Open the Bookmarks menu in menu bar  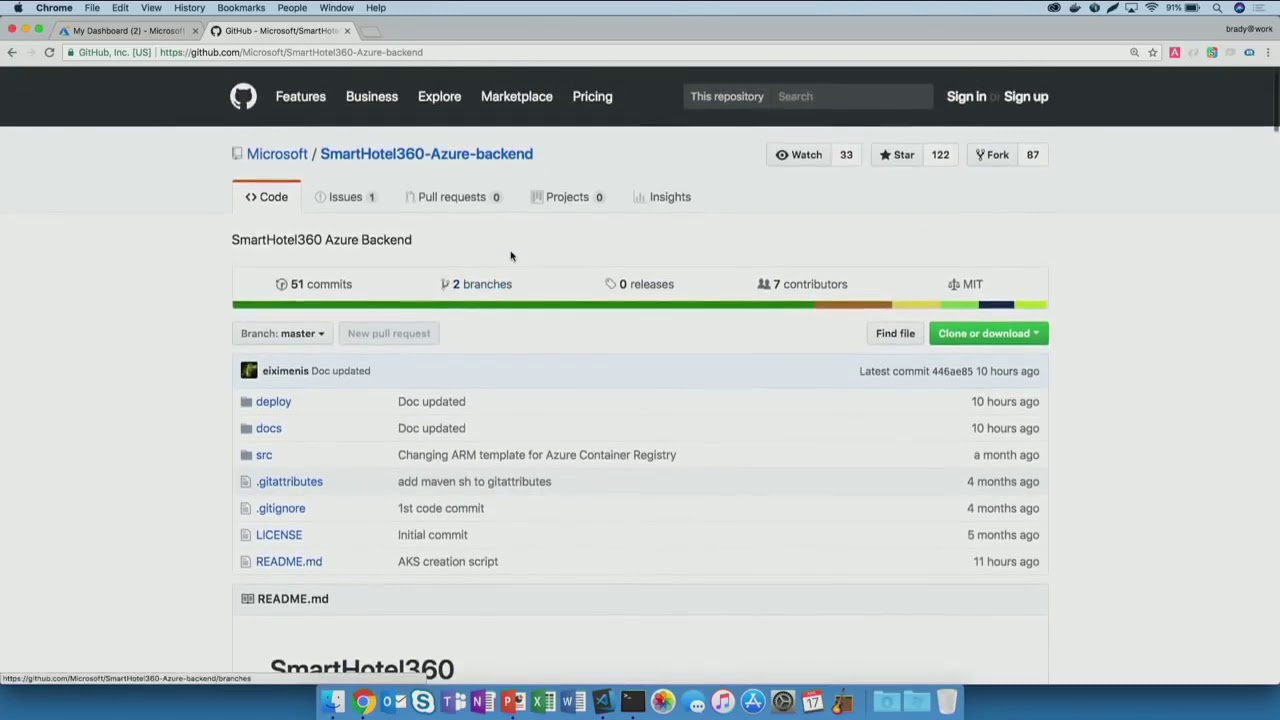[x=241, y=8]
